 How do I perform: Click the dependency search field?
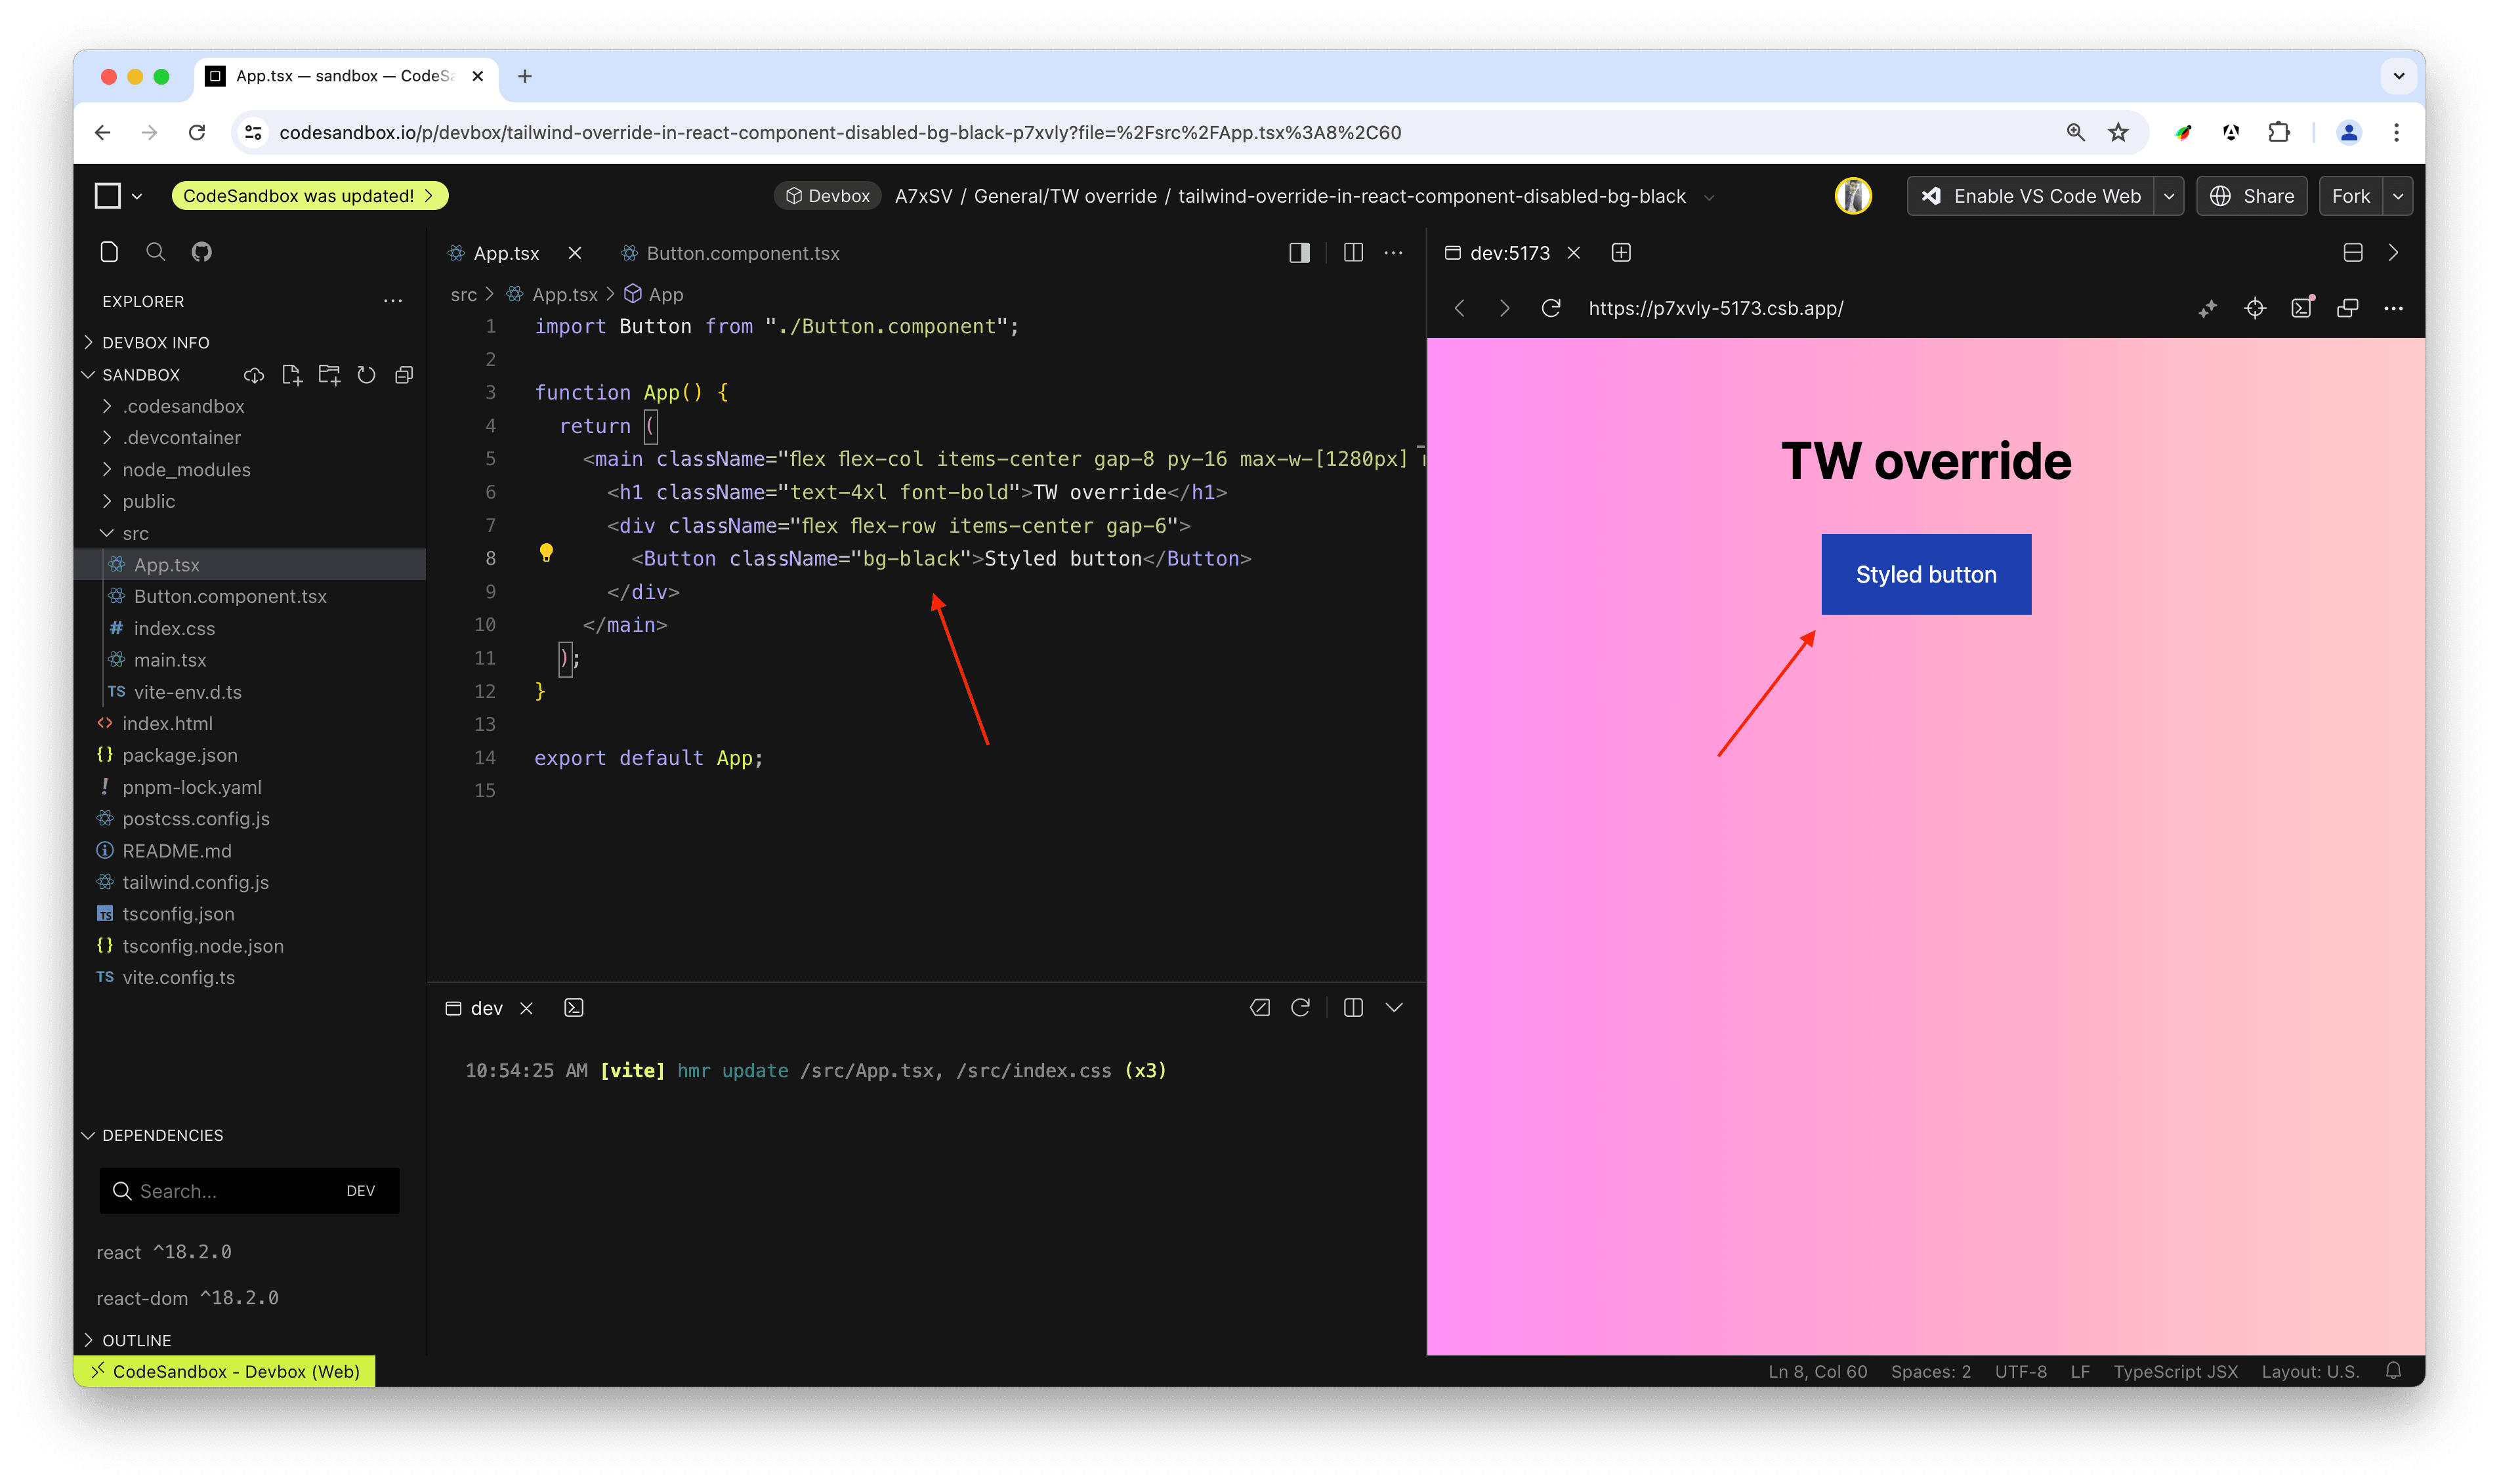(230, 1190)
